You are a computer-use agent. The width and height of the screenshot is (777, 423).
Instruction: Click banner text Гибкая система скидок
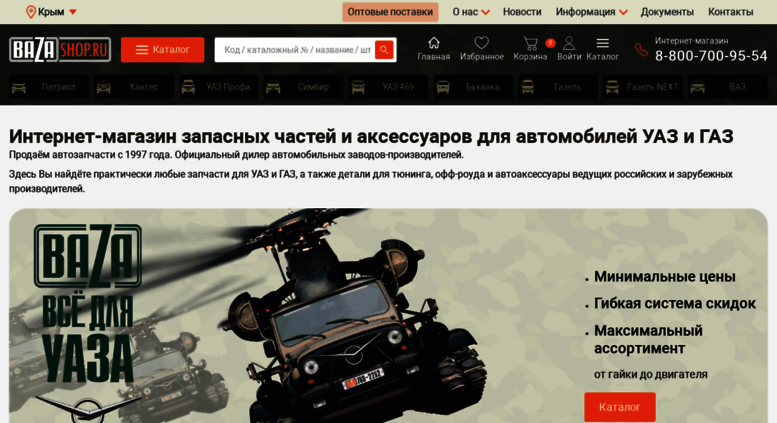[674, 303]
